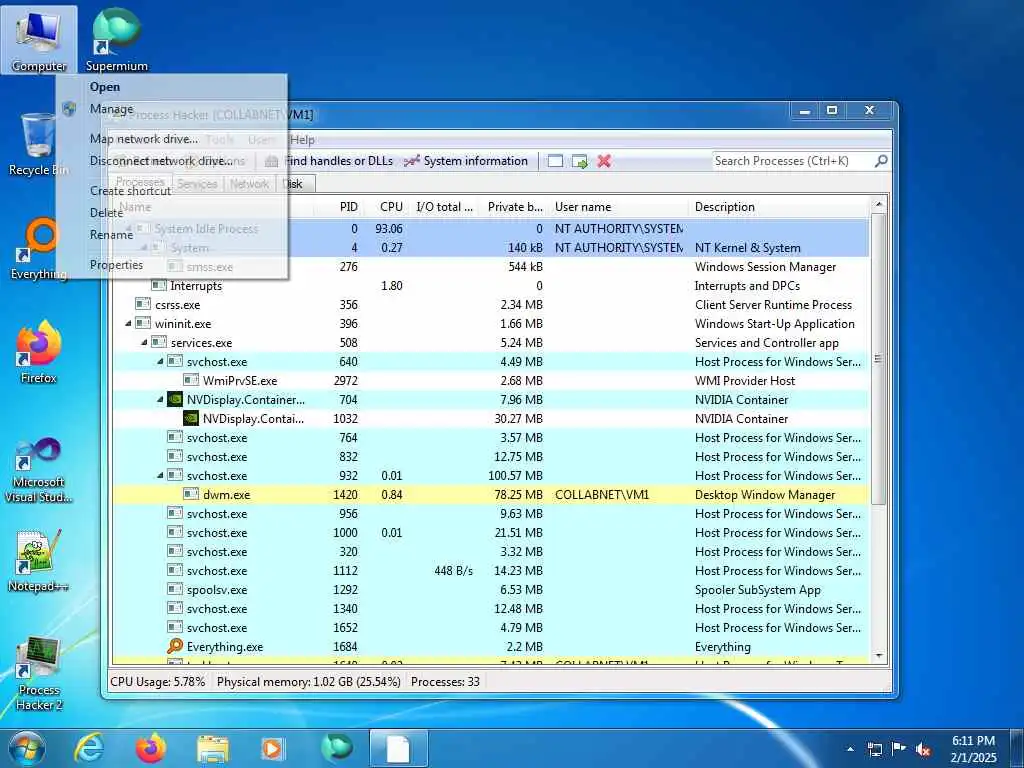The image size is (1024, 768).
Task: Select Map network drive... menu entry
Action: pyautogui.click(x=171, y=138)
